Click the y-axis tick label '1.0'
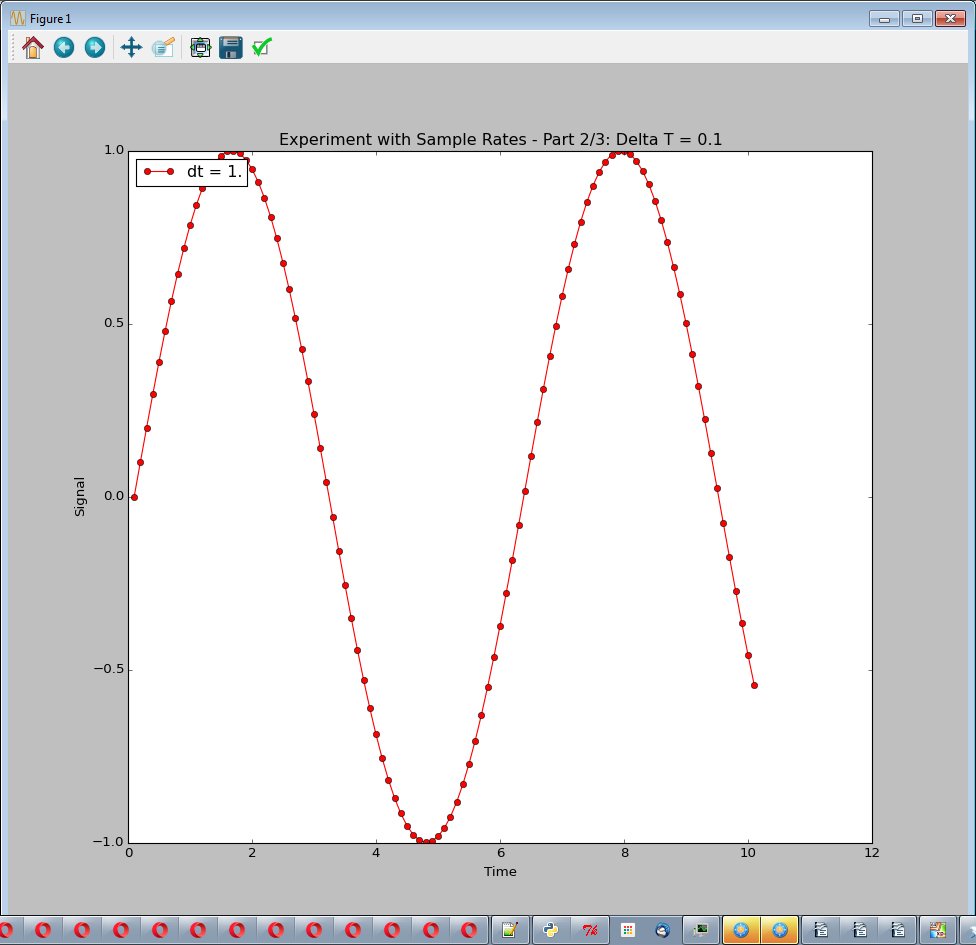 (114, 150)
